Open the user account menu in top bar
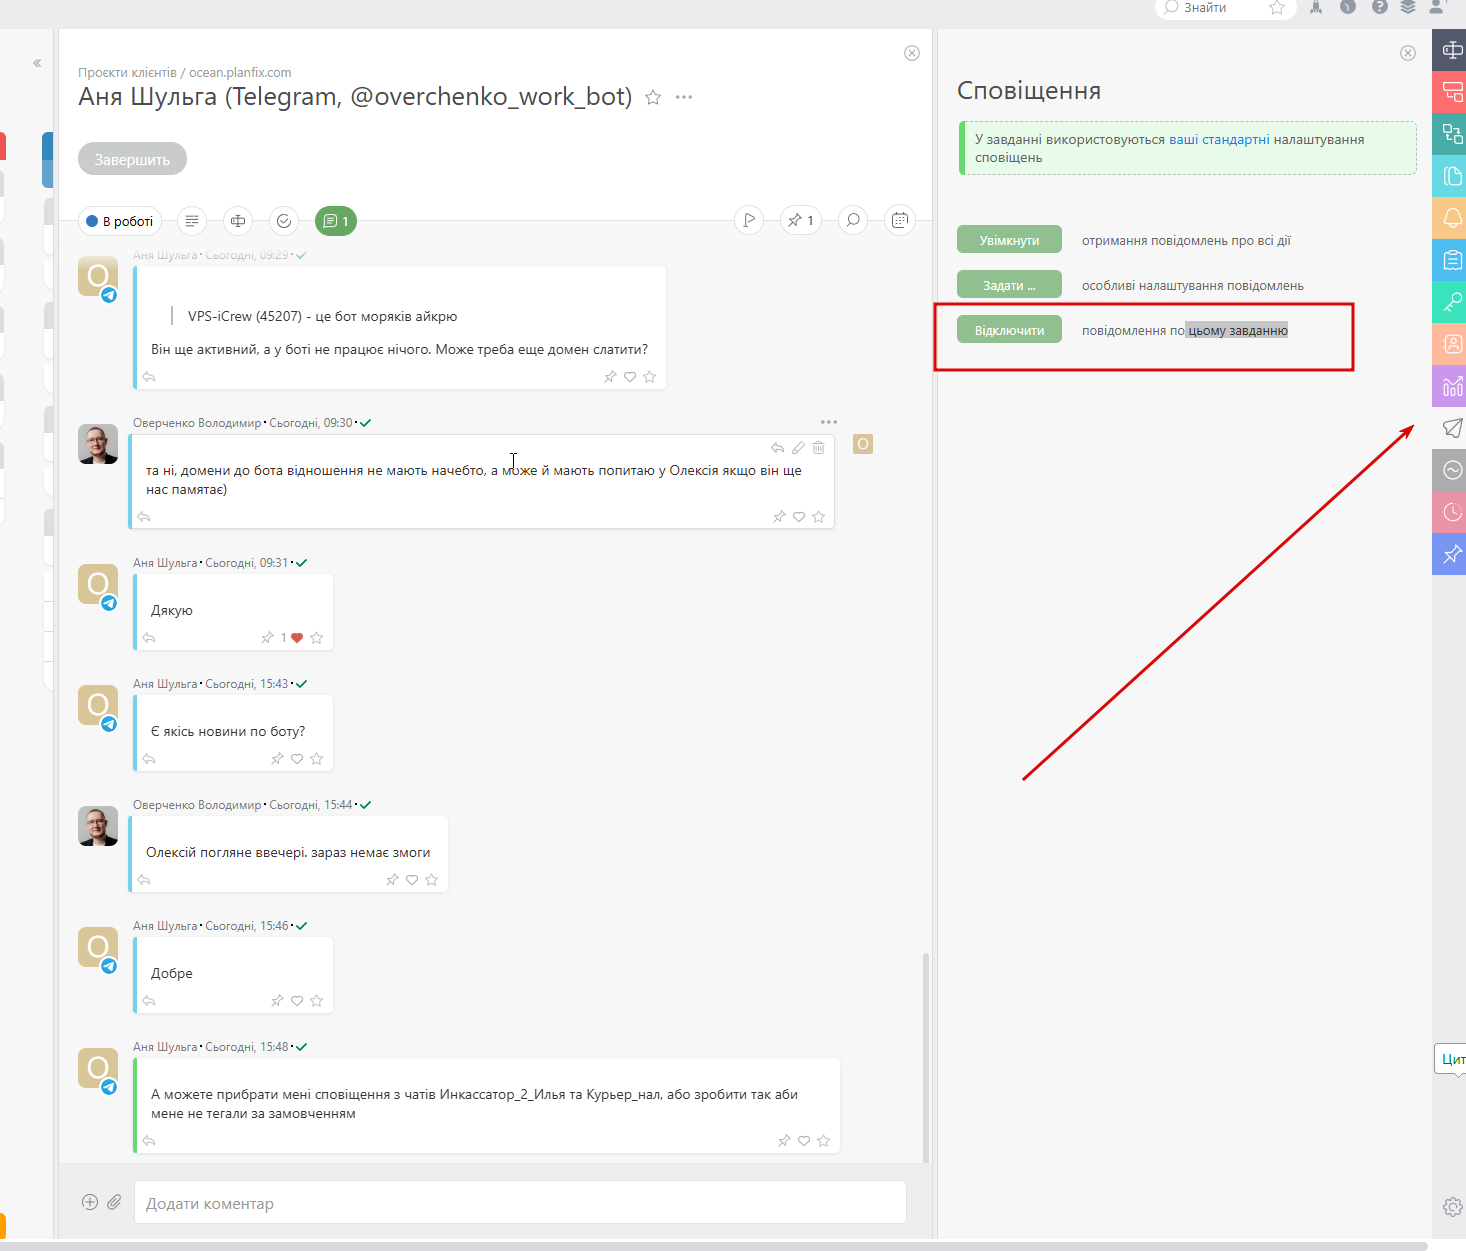Image resolution: width=1466 pixels, height=1251 pixels. tap(1438, 7)
